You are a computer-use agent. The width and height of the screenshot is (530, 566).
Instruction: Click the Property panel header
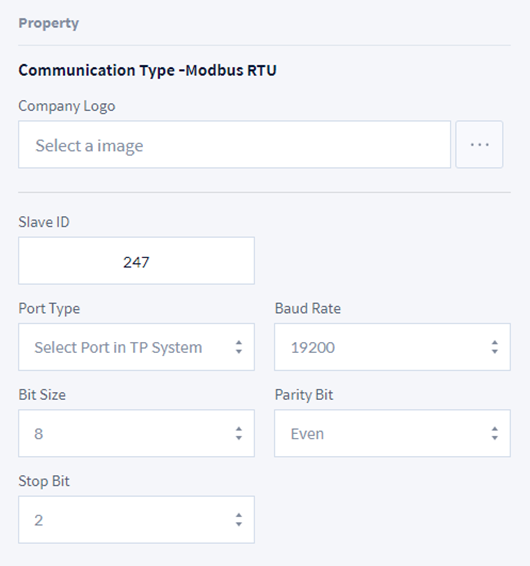[49, 23]
